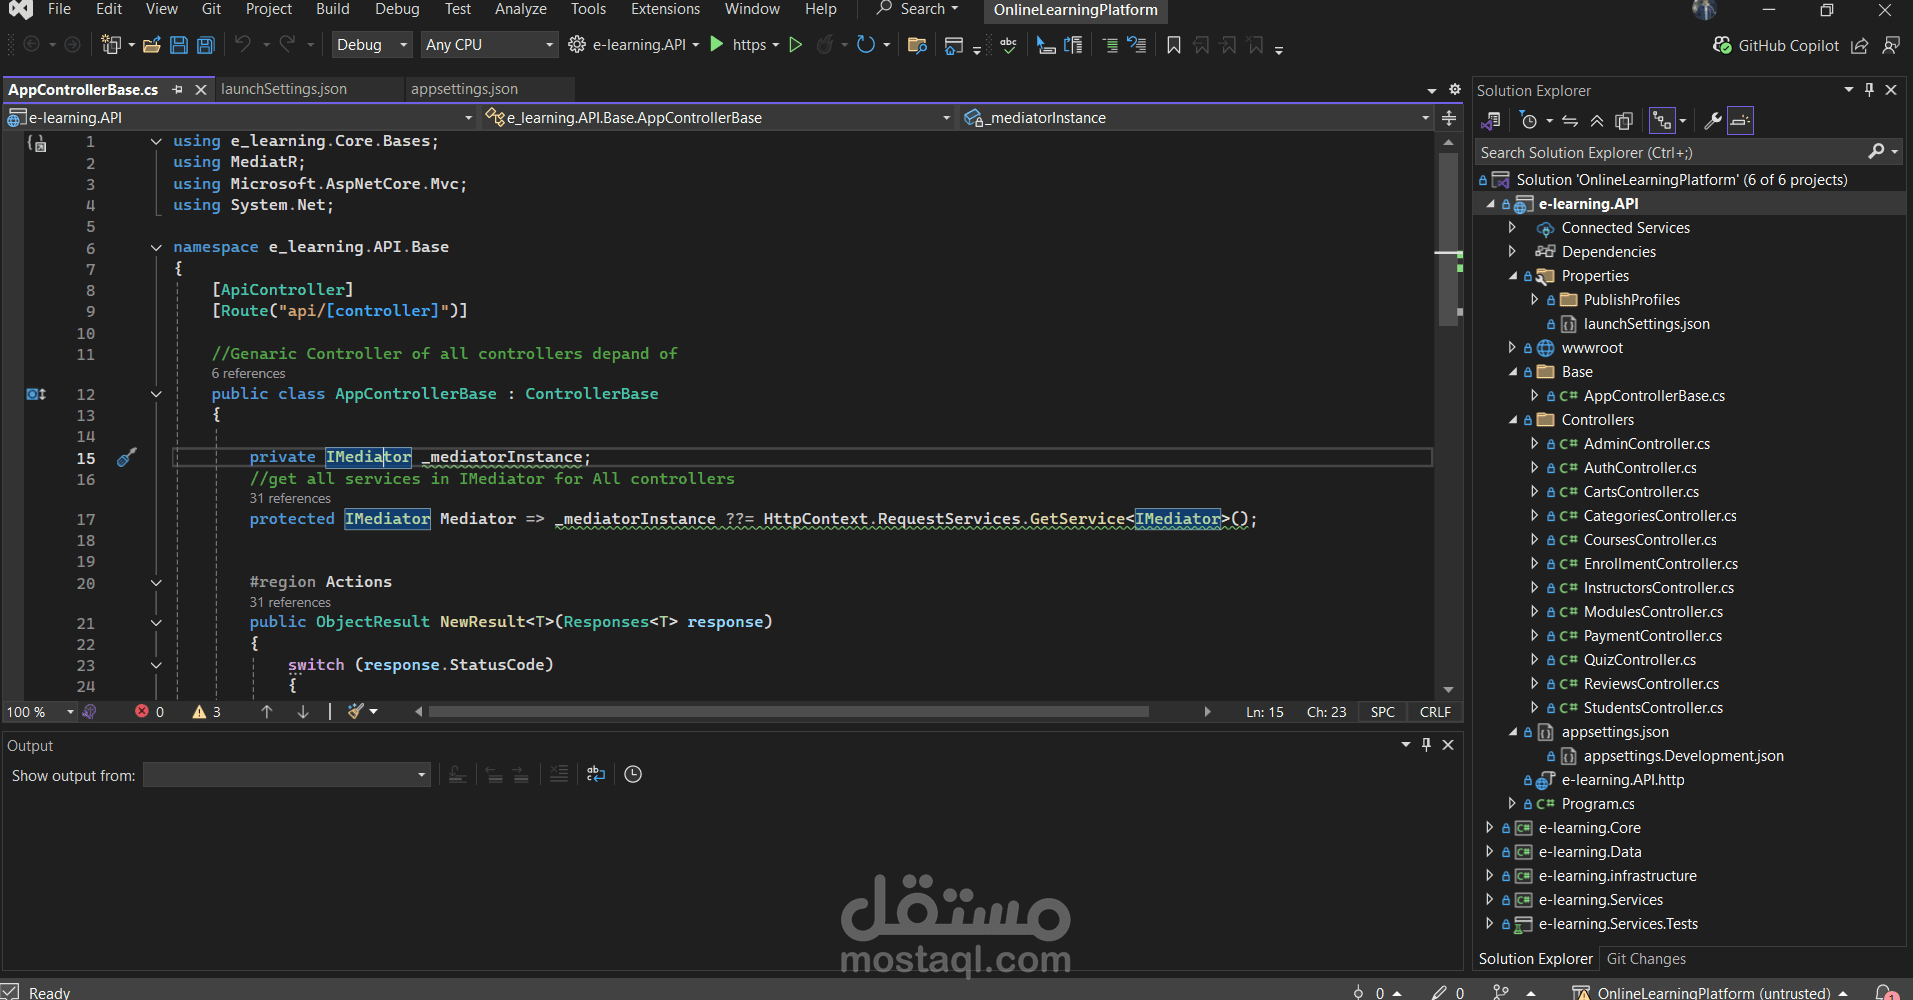Pin the Output panel
Viewport: 1913px width, 1000px height.
click(1427, 745)
